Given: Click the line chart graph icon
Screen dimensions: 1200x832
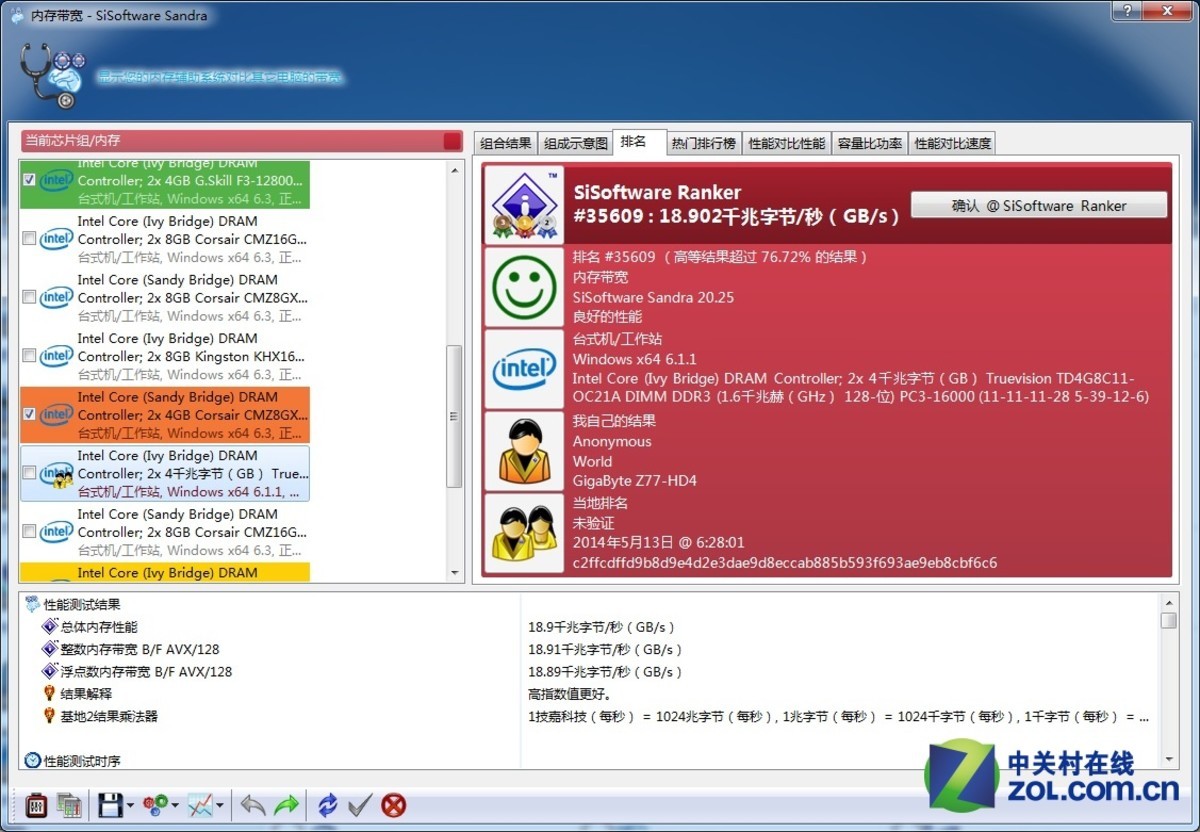Looking at the screenshot, I should coord(201,804).
